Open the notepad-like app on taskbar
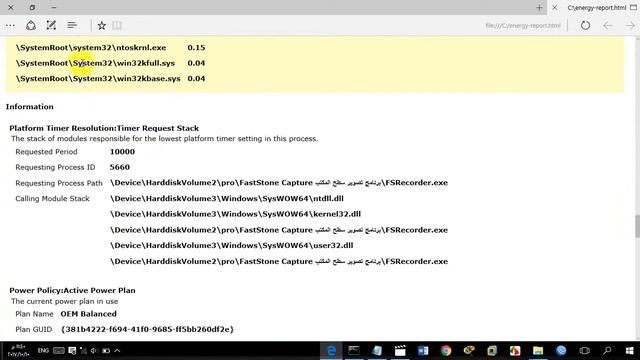 tap(377, 351)
